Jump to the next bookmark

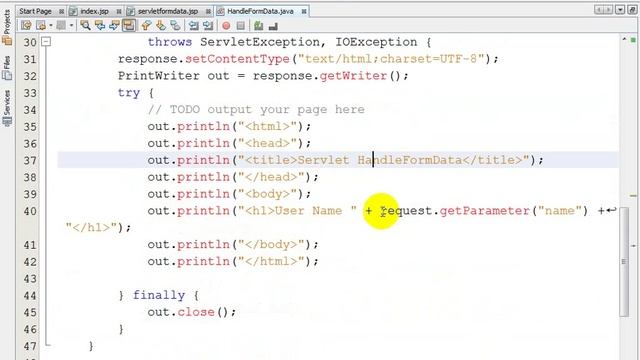point(161,25)
